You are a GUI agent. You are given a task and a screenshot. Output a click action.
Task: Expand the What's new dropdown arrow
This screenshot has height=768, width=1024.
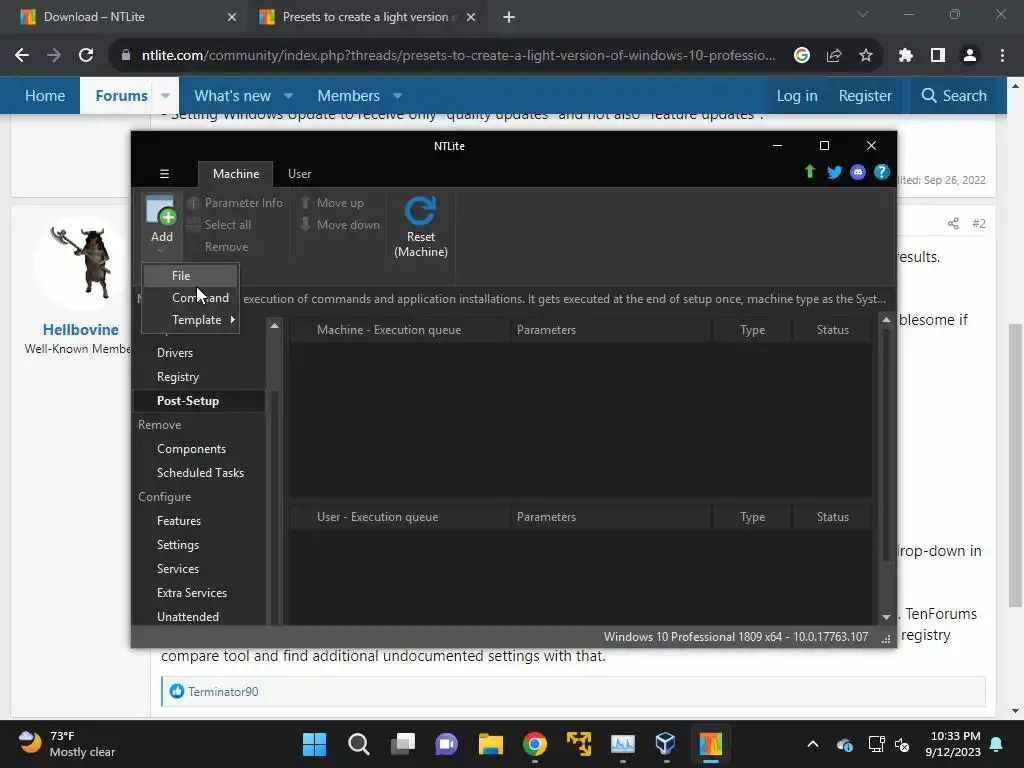point(288,96)
